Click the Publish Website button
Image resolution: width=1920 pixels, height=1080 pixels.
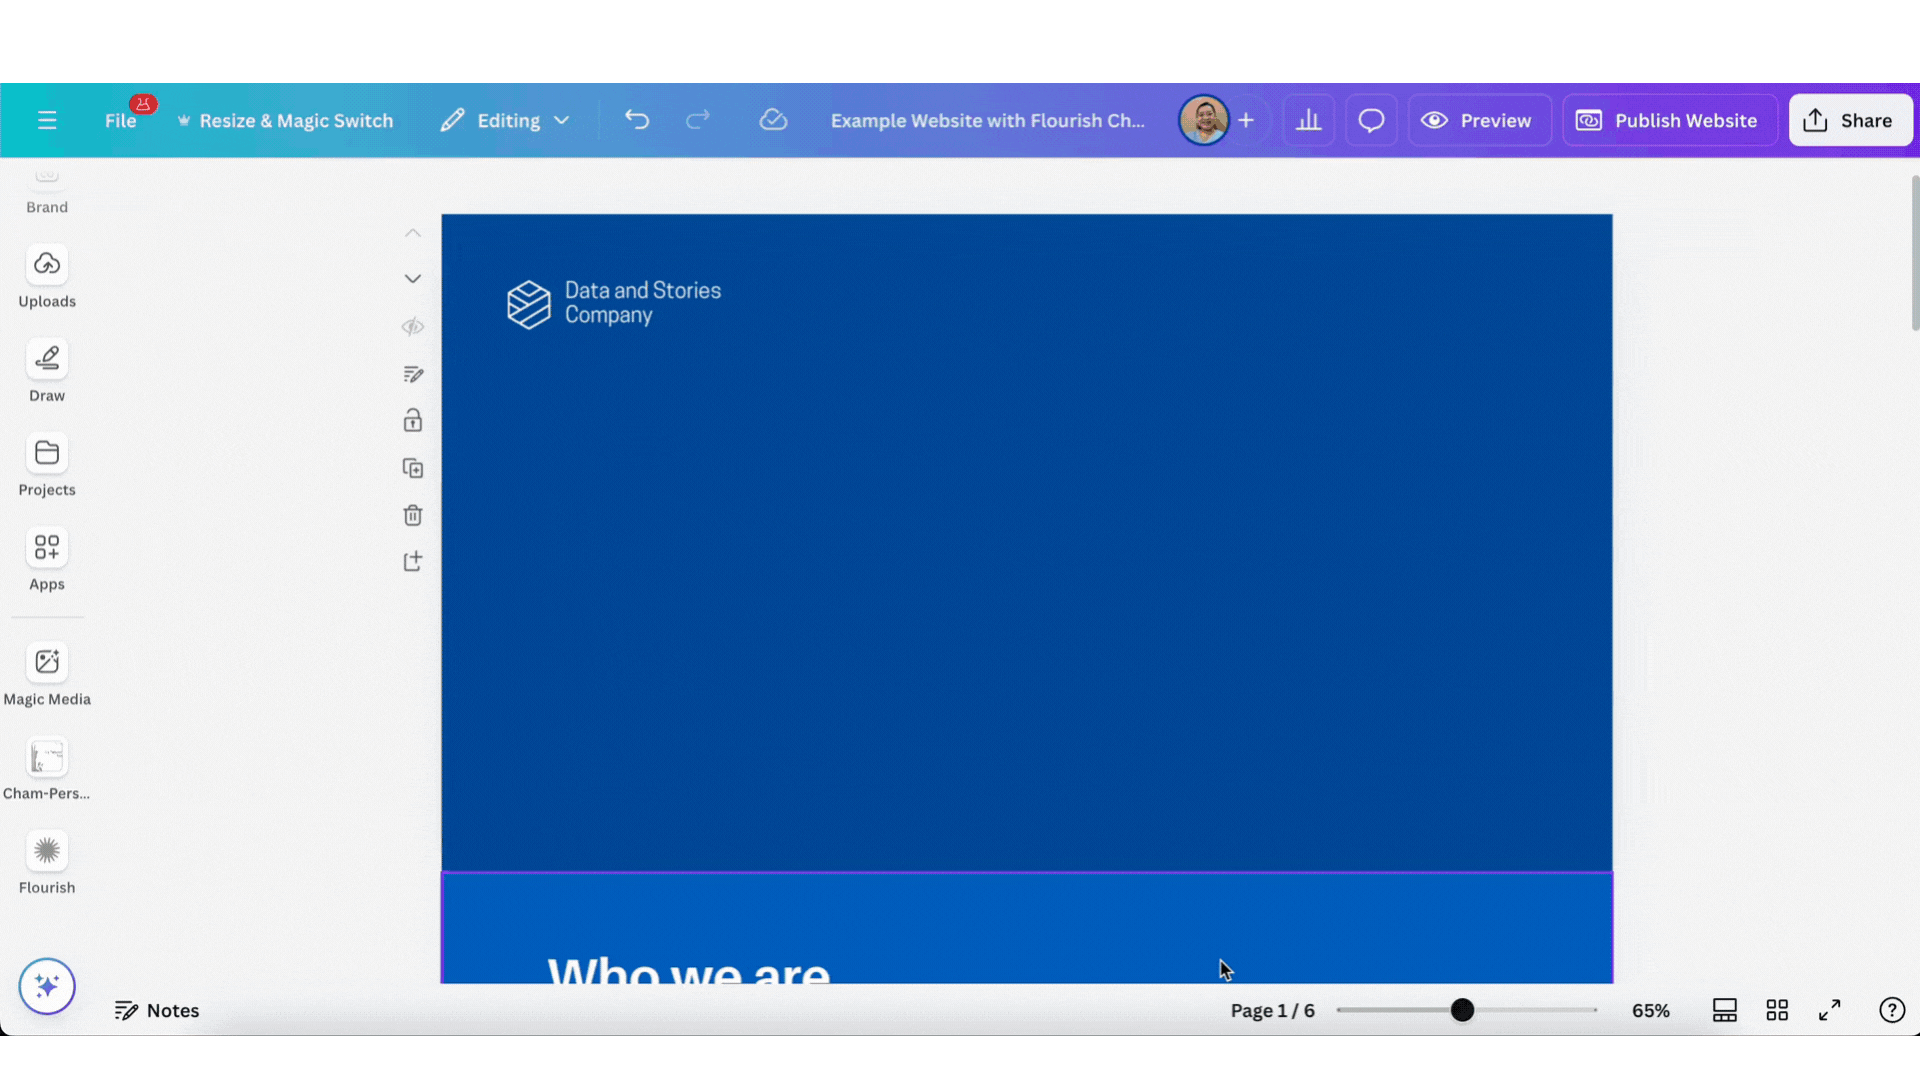pos(1668,120)
